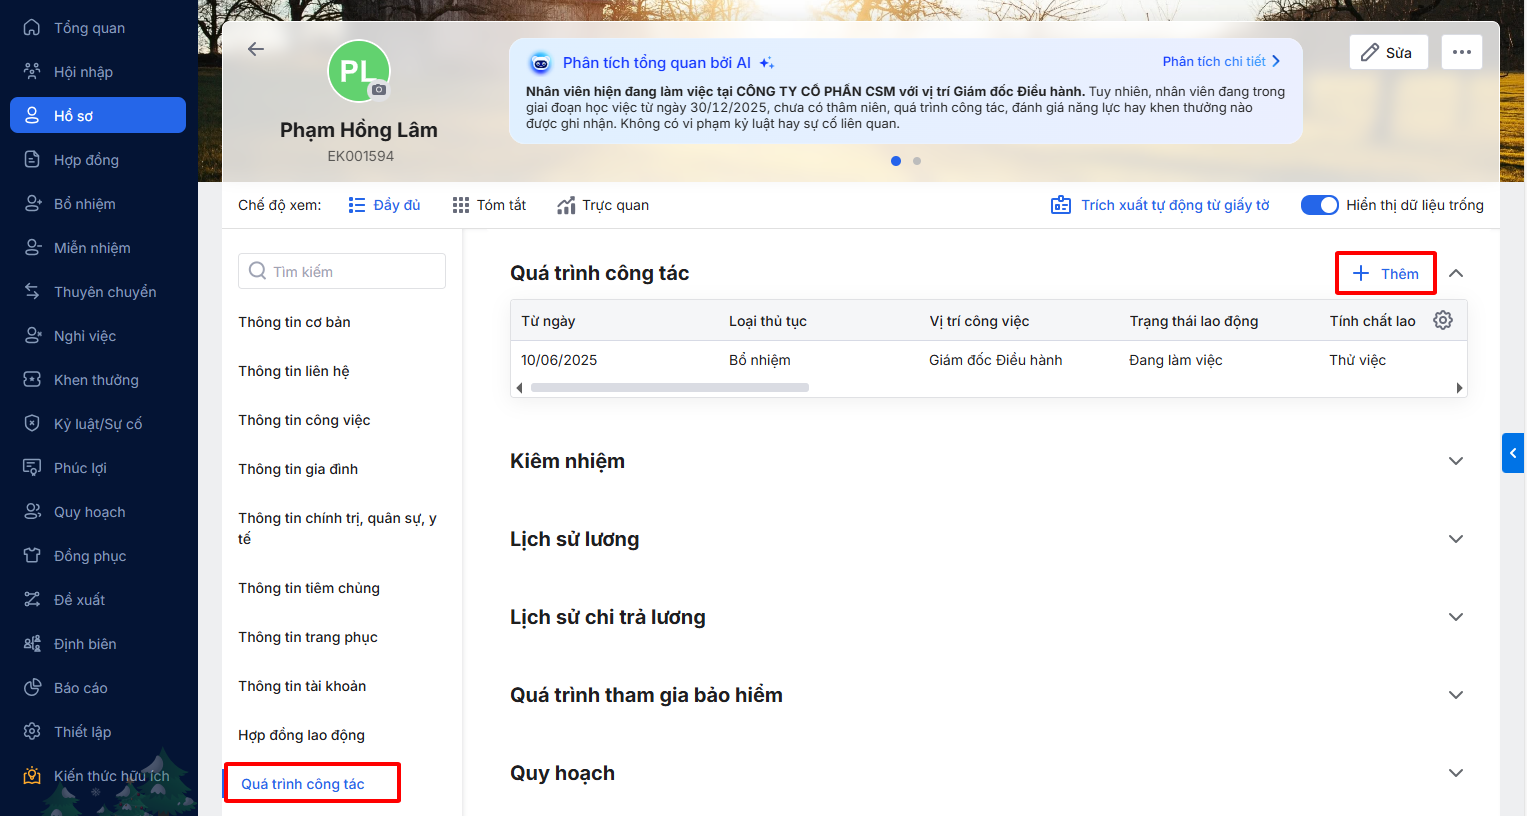This screenshot has width=1527, height=816.
Task: Click the Giám đốc Điều hành cell
Action: pos(996,360)
